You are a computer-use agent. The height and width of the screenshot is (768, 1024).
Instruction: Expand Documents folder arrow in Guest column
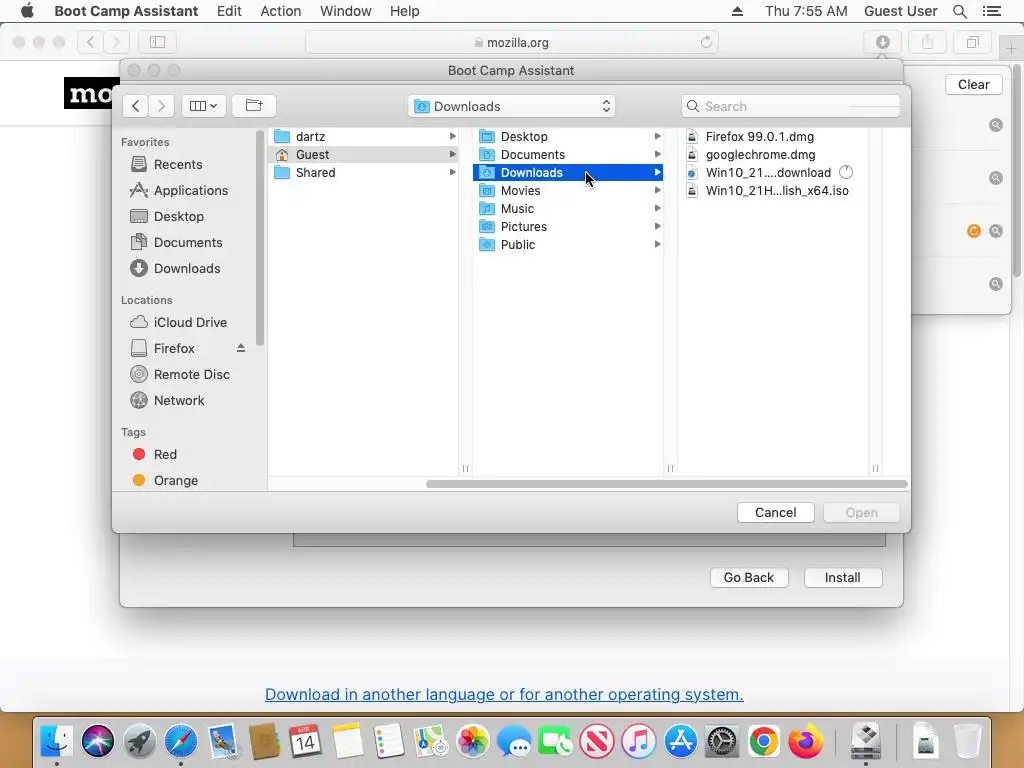click(657, 155)
